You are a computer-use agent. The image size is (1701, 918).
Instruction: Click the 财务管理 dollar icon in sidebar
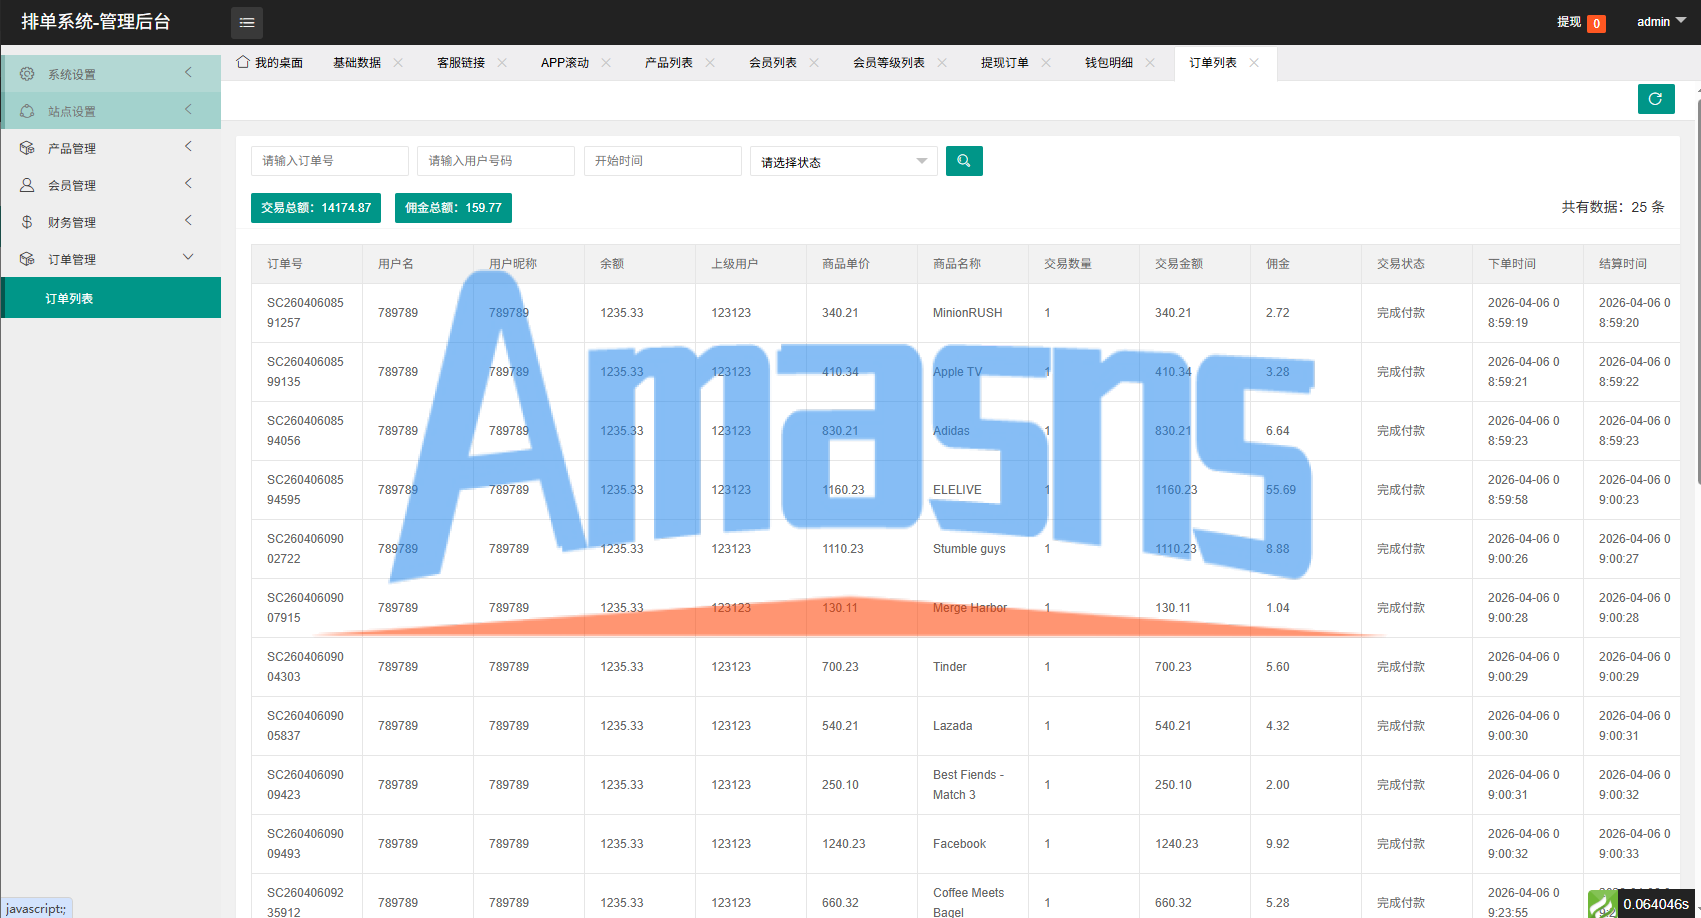(x=27, y=222)
